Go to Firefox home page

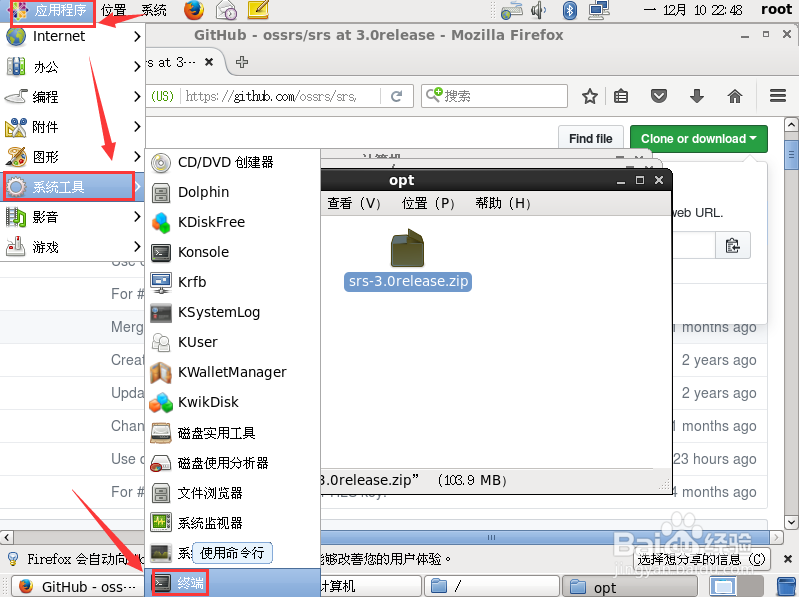[x=735, y=96]
